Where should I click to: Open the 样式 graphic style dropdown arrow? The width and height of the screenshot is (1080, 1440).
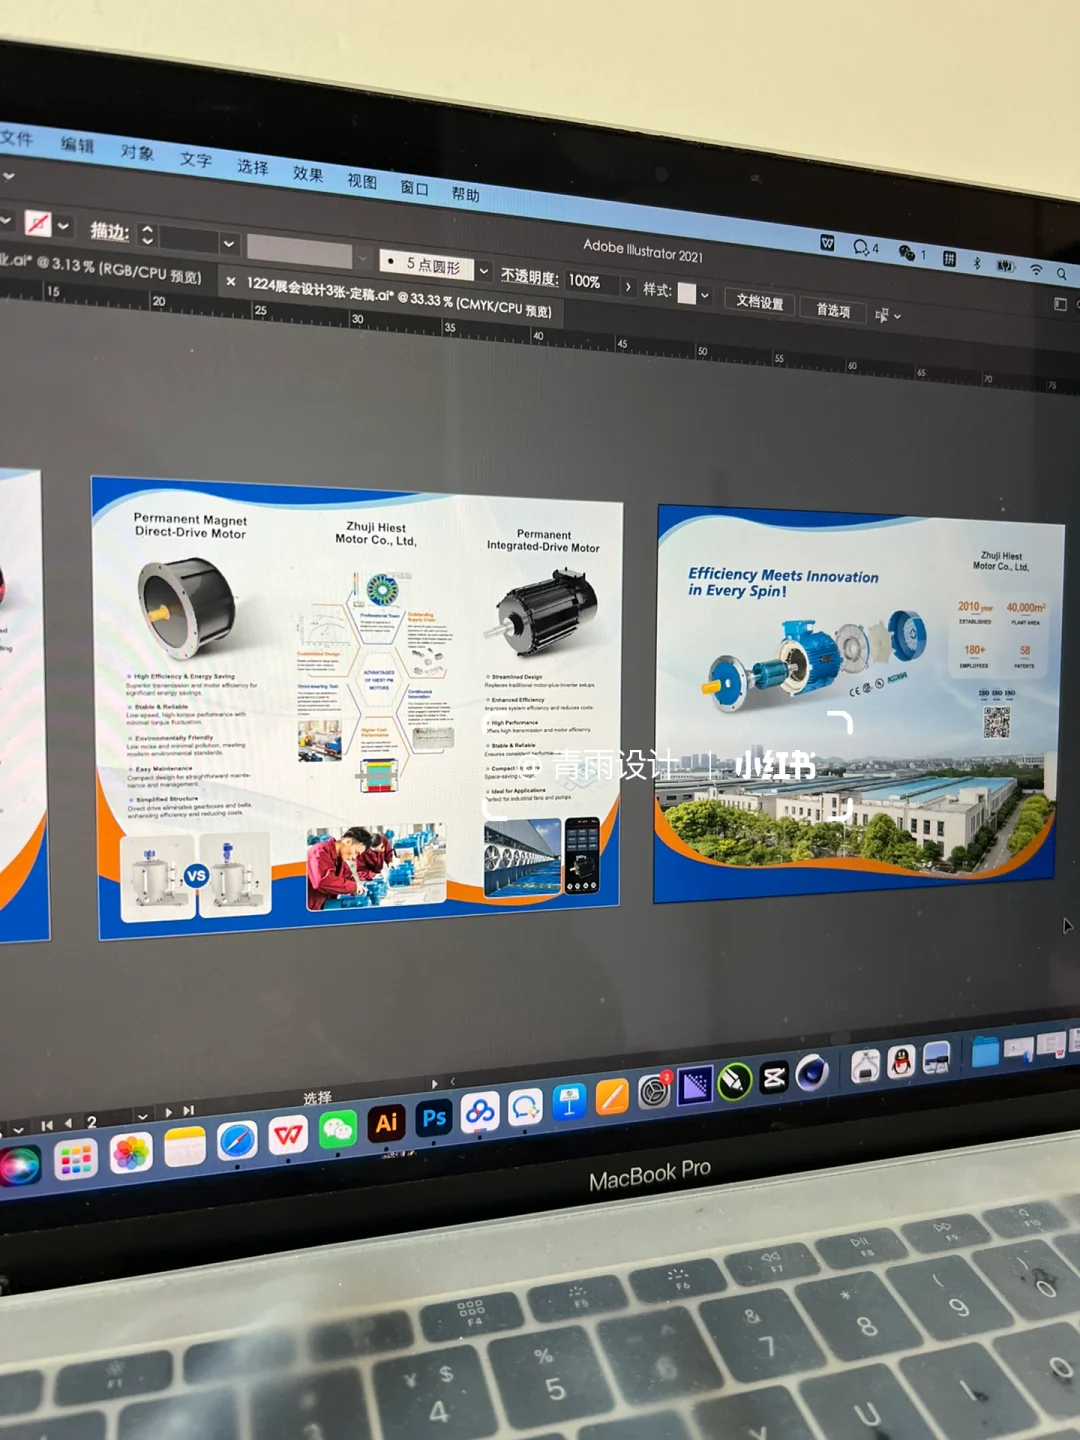(706, 296)
